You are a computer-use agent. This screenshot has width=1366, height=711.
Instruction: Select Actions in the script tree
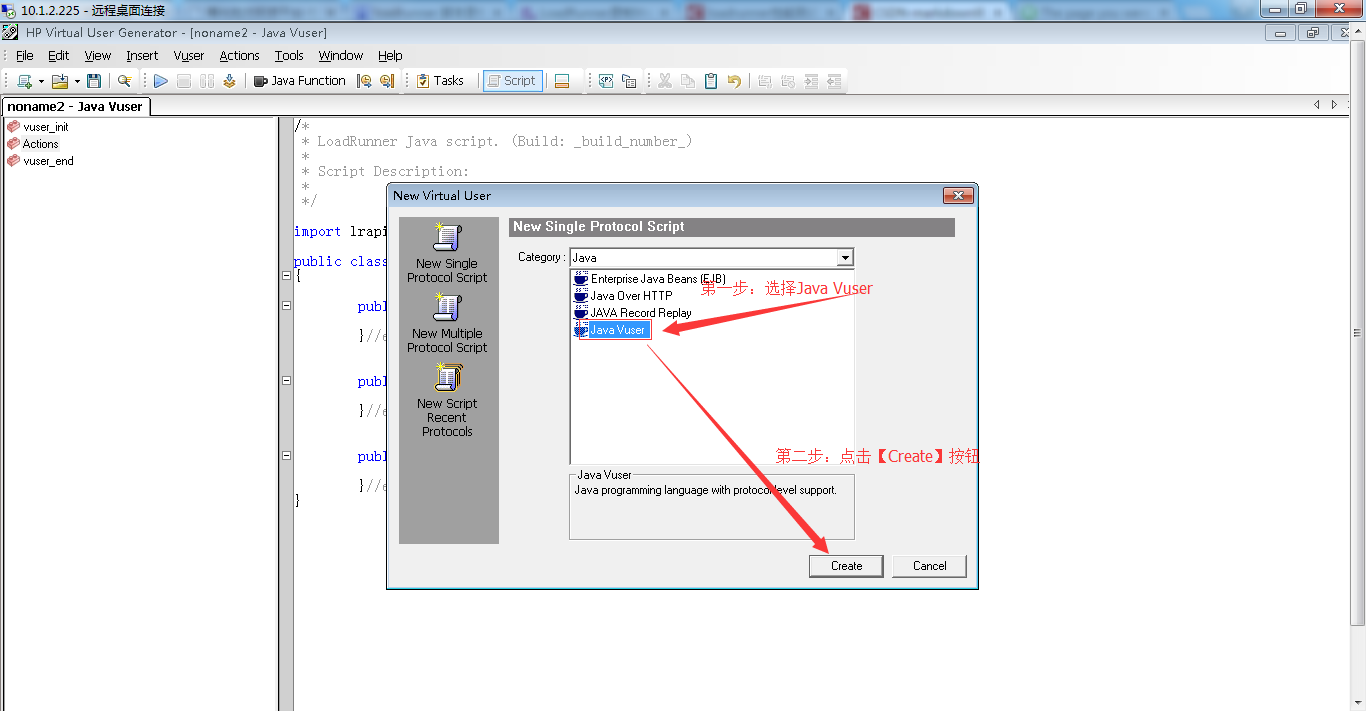(x=41, y=144)
